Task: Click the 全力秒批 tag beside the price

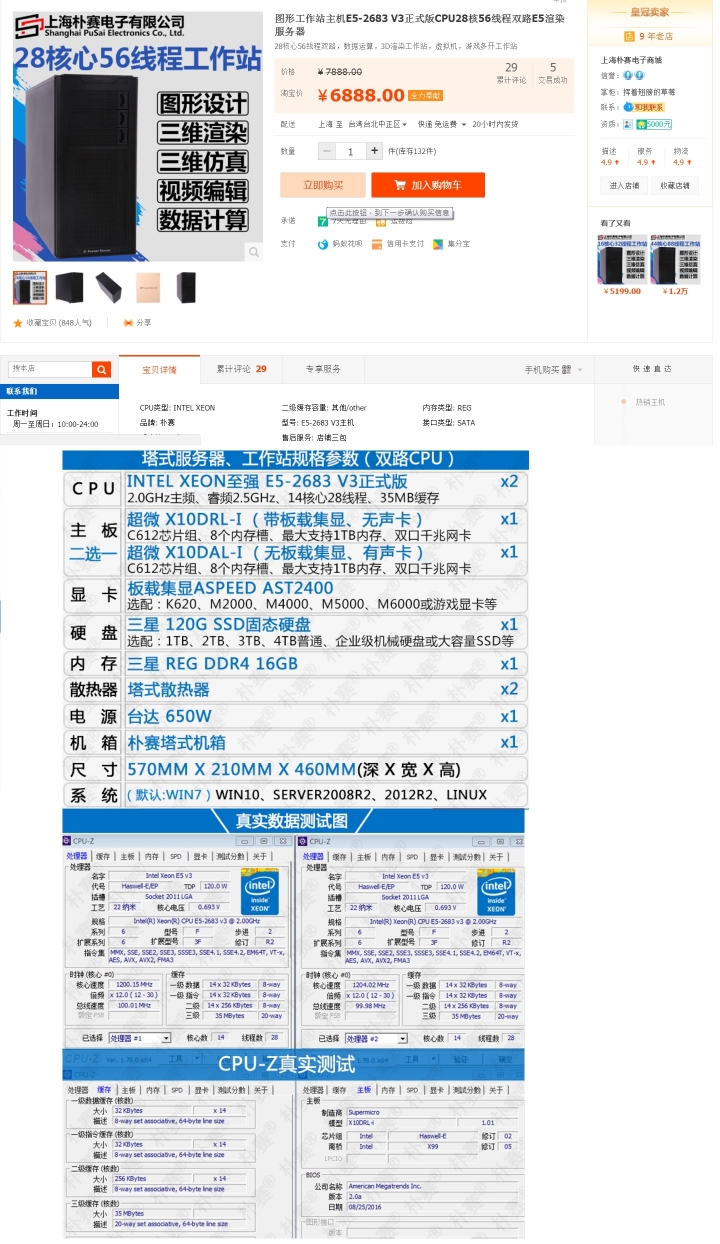Action: coord(425,95)
